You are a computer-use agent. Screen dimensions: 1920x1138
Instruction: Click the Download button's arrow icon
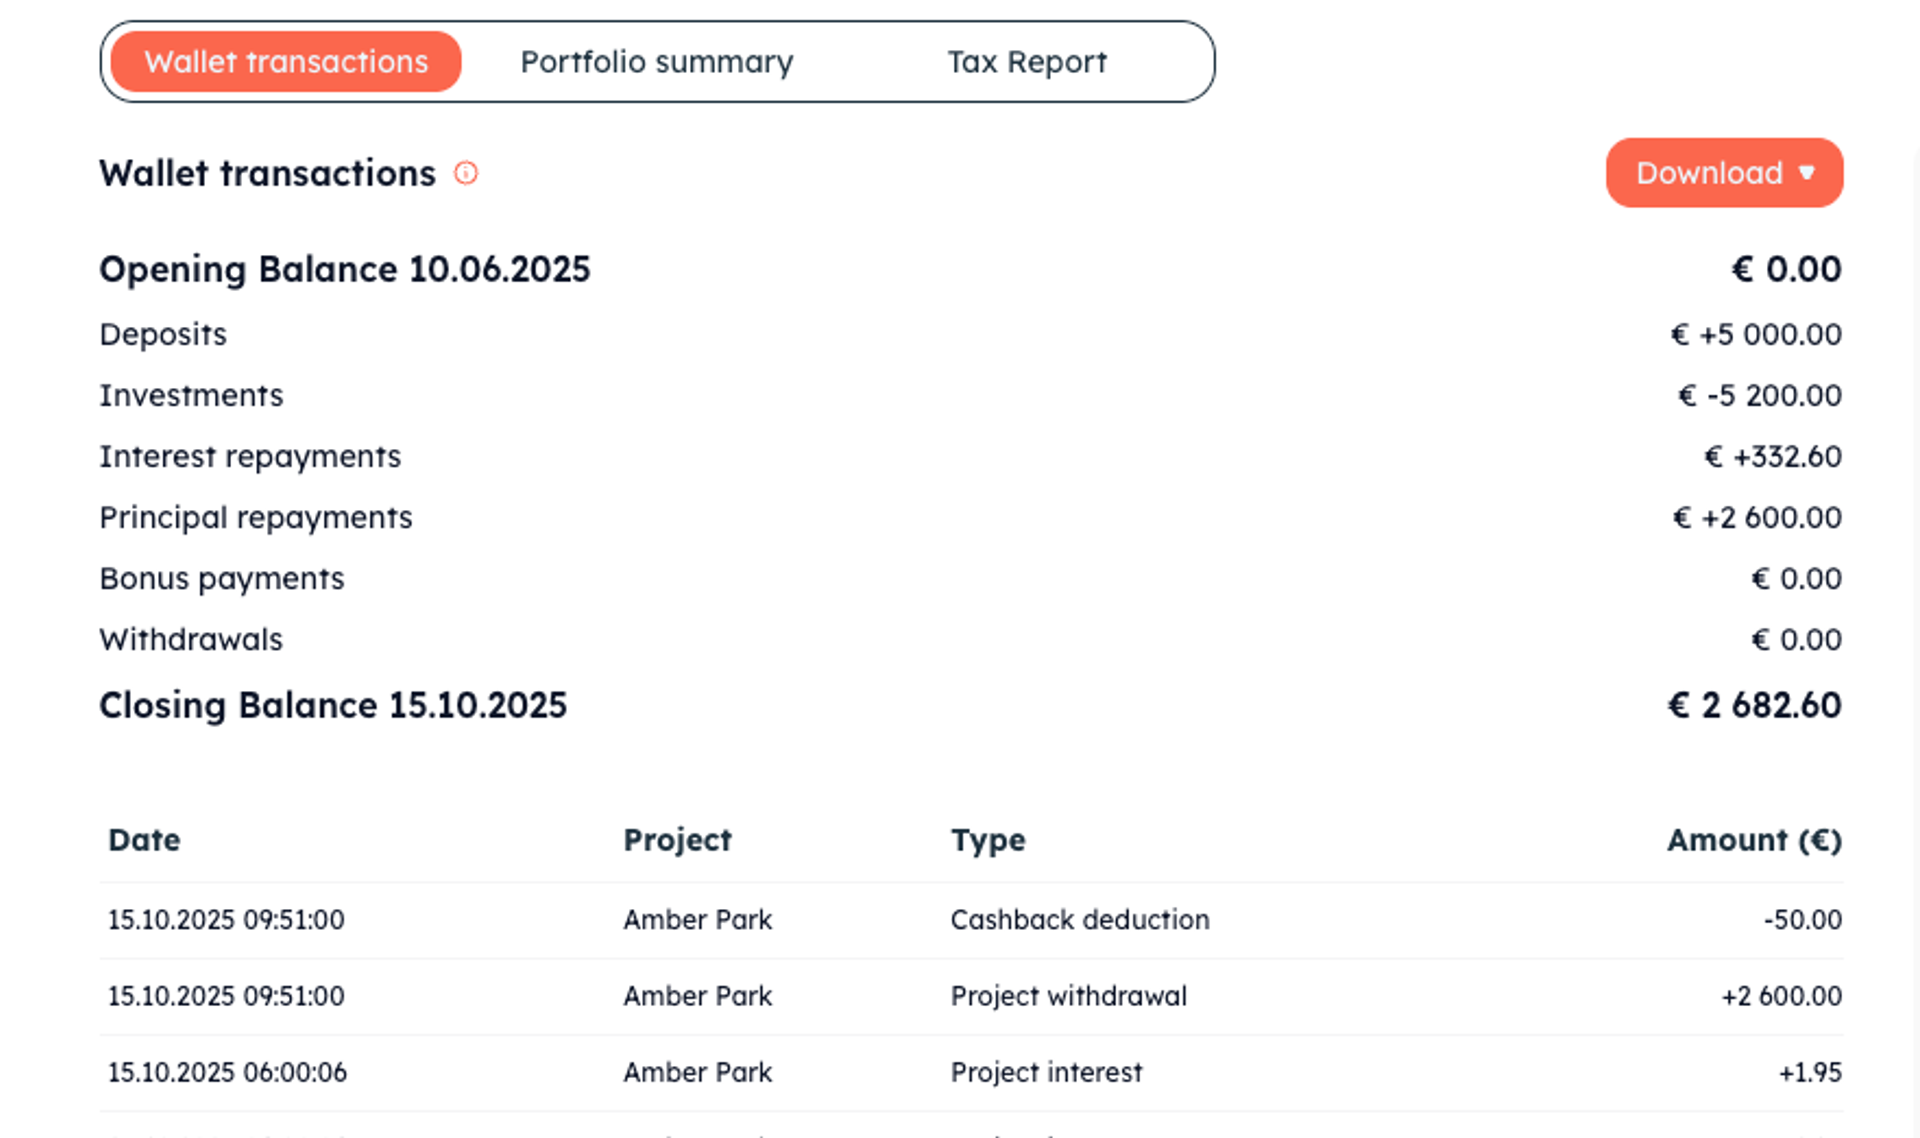tap(1806, 173)
